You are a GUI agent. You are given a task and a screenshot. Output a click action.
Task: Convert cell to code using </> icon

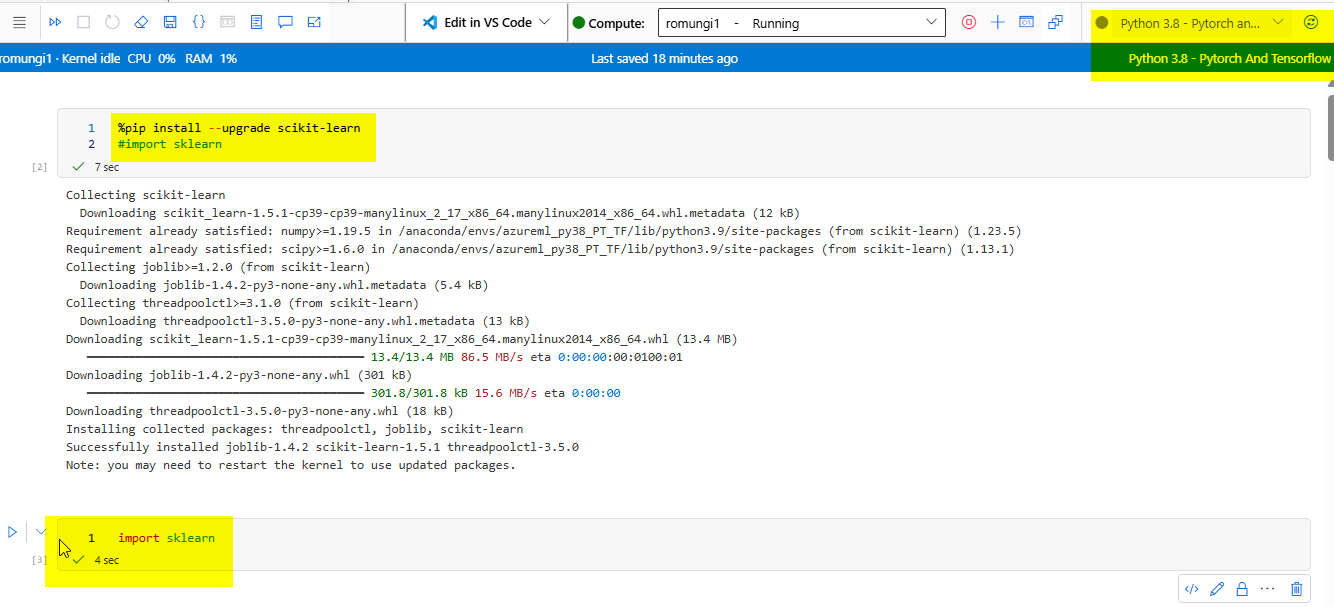pos(1191,589)
